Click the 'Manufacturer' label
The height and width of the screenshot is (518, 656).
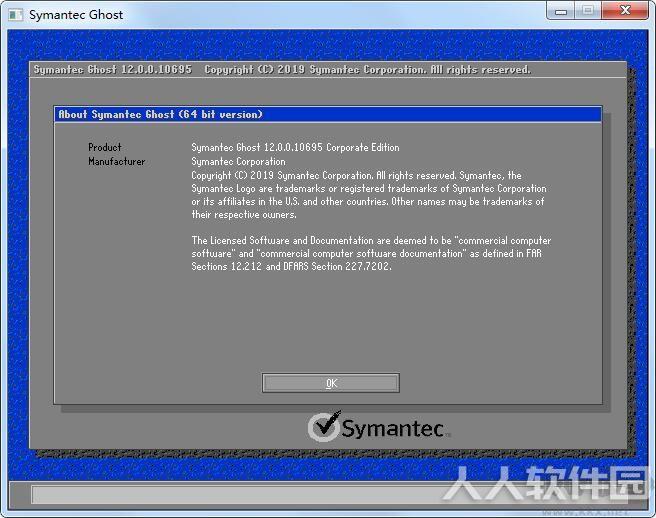click(x=117, y=162)
